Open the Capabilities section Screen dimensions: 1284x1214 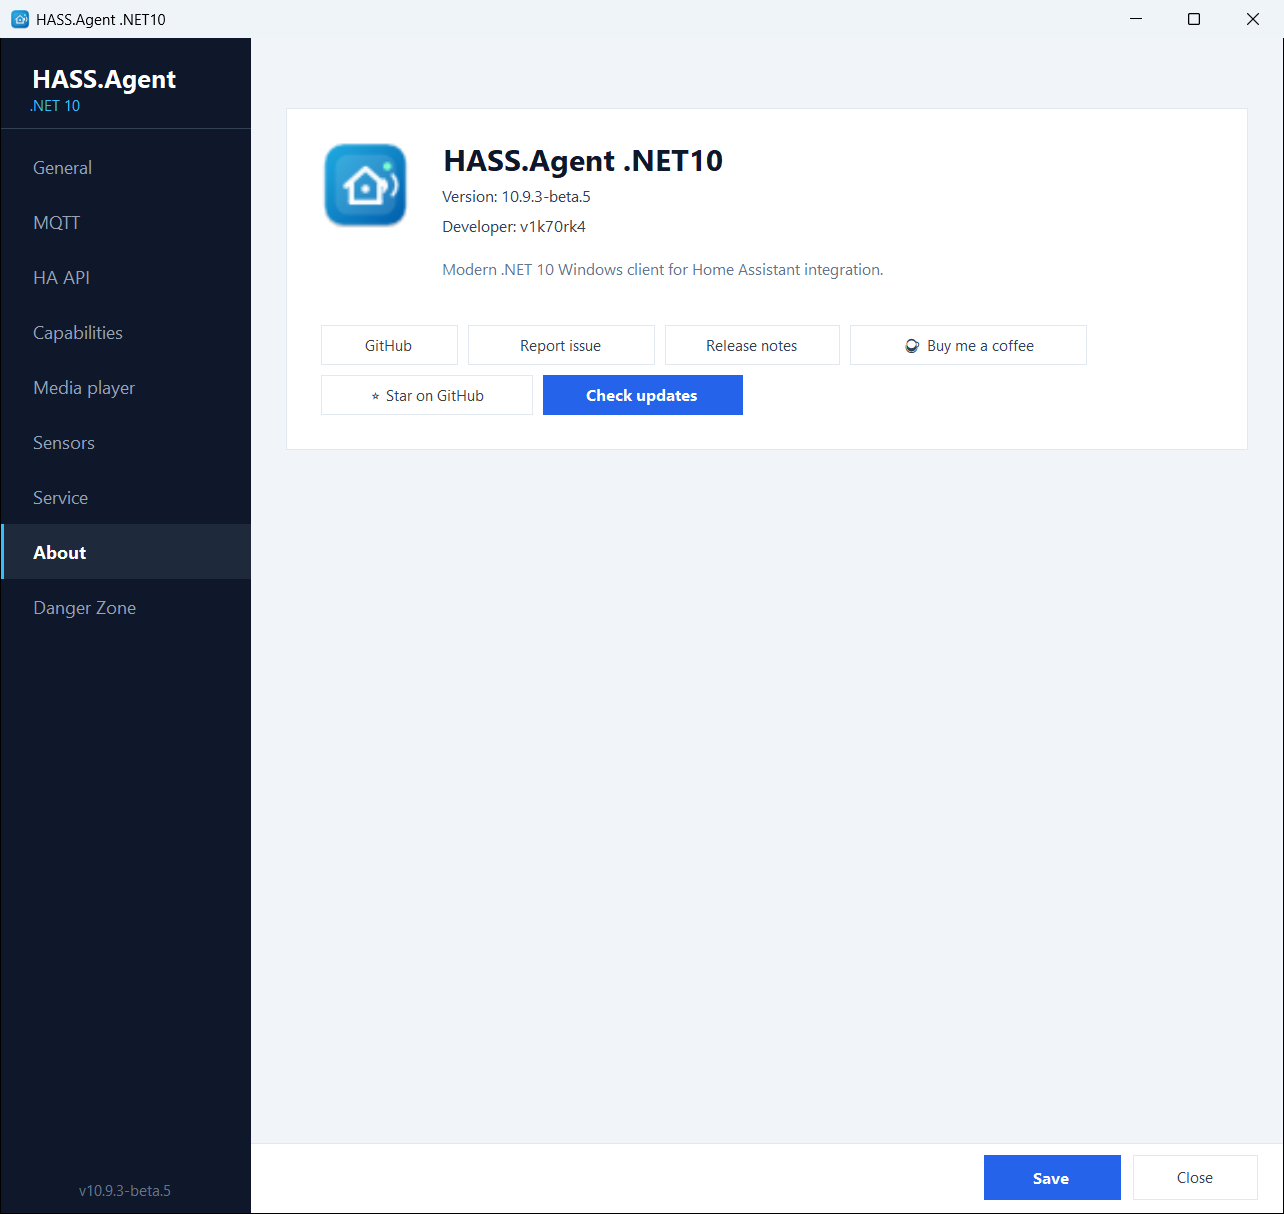(126, 332)
